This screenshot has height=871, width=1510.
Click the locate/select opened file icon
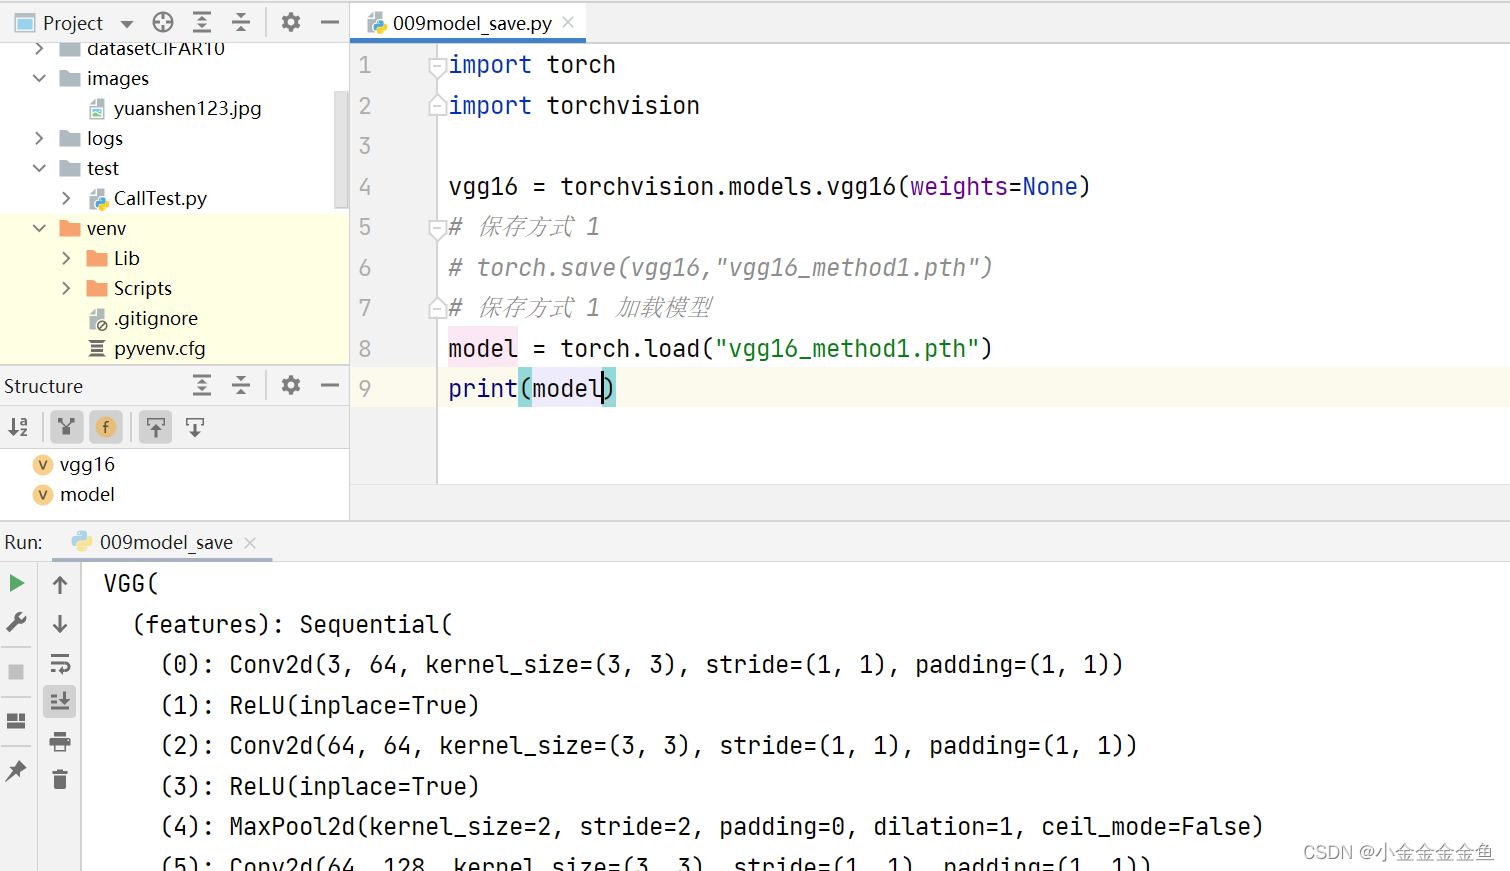tap(163, 22)
